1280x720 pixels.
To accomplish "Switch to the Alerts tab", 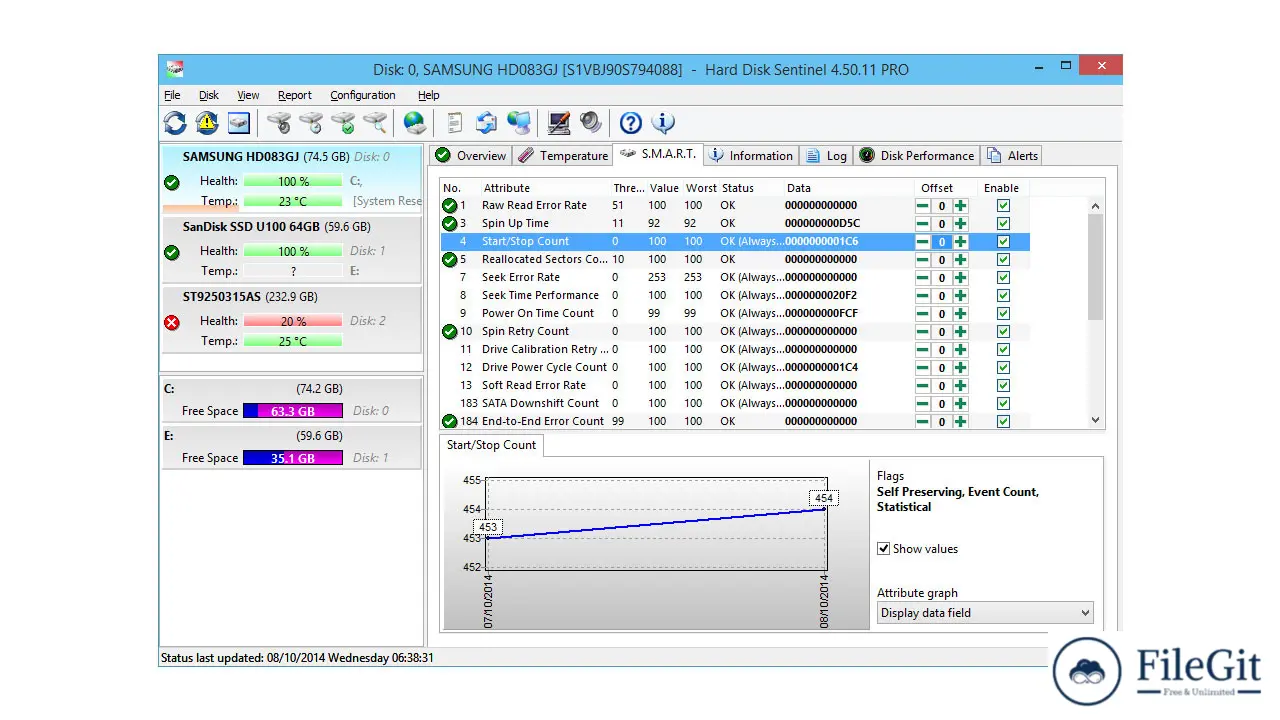I will coord(1013,155).
